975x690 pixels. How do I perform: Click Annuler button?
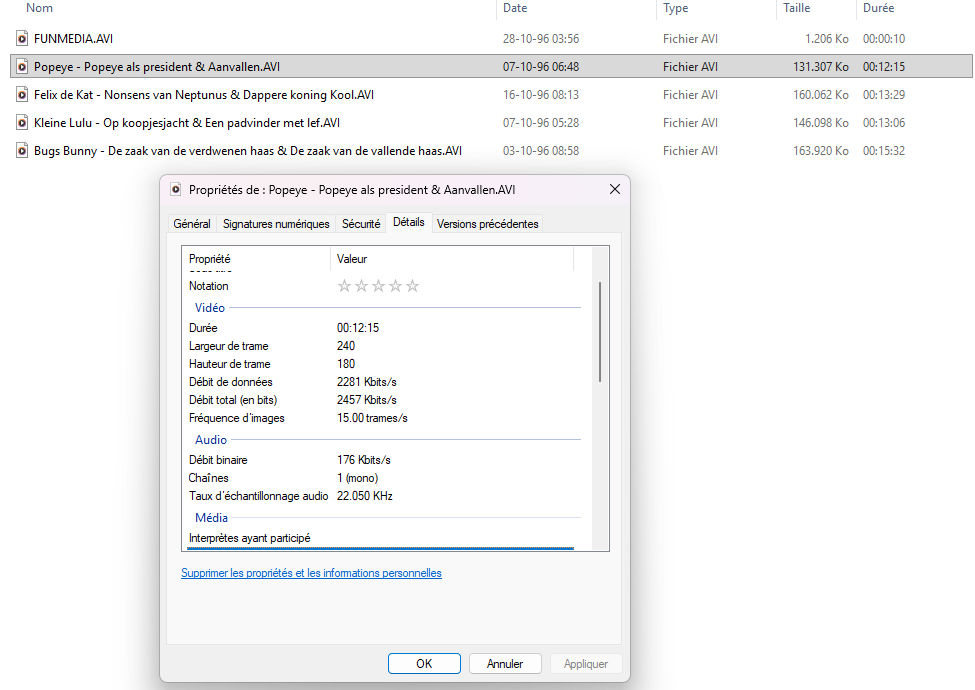tap(505, 663)
